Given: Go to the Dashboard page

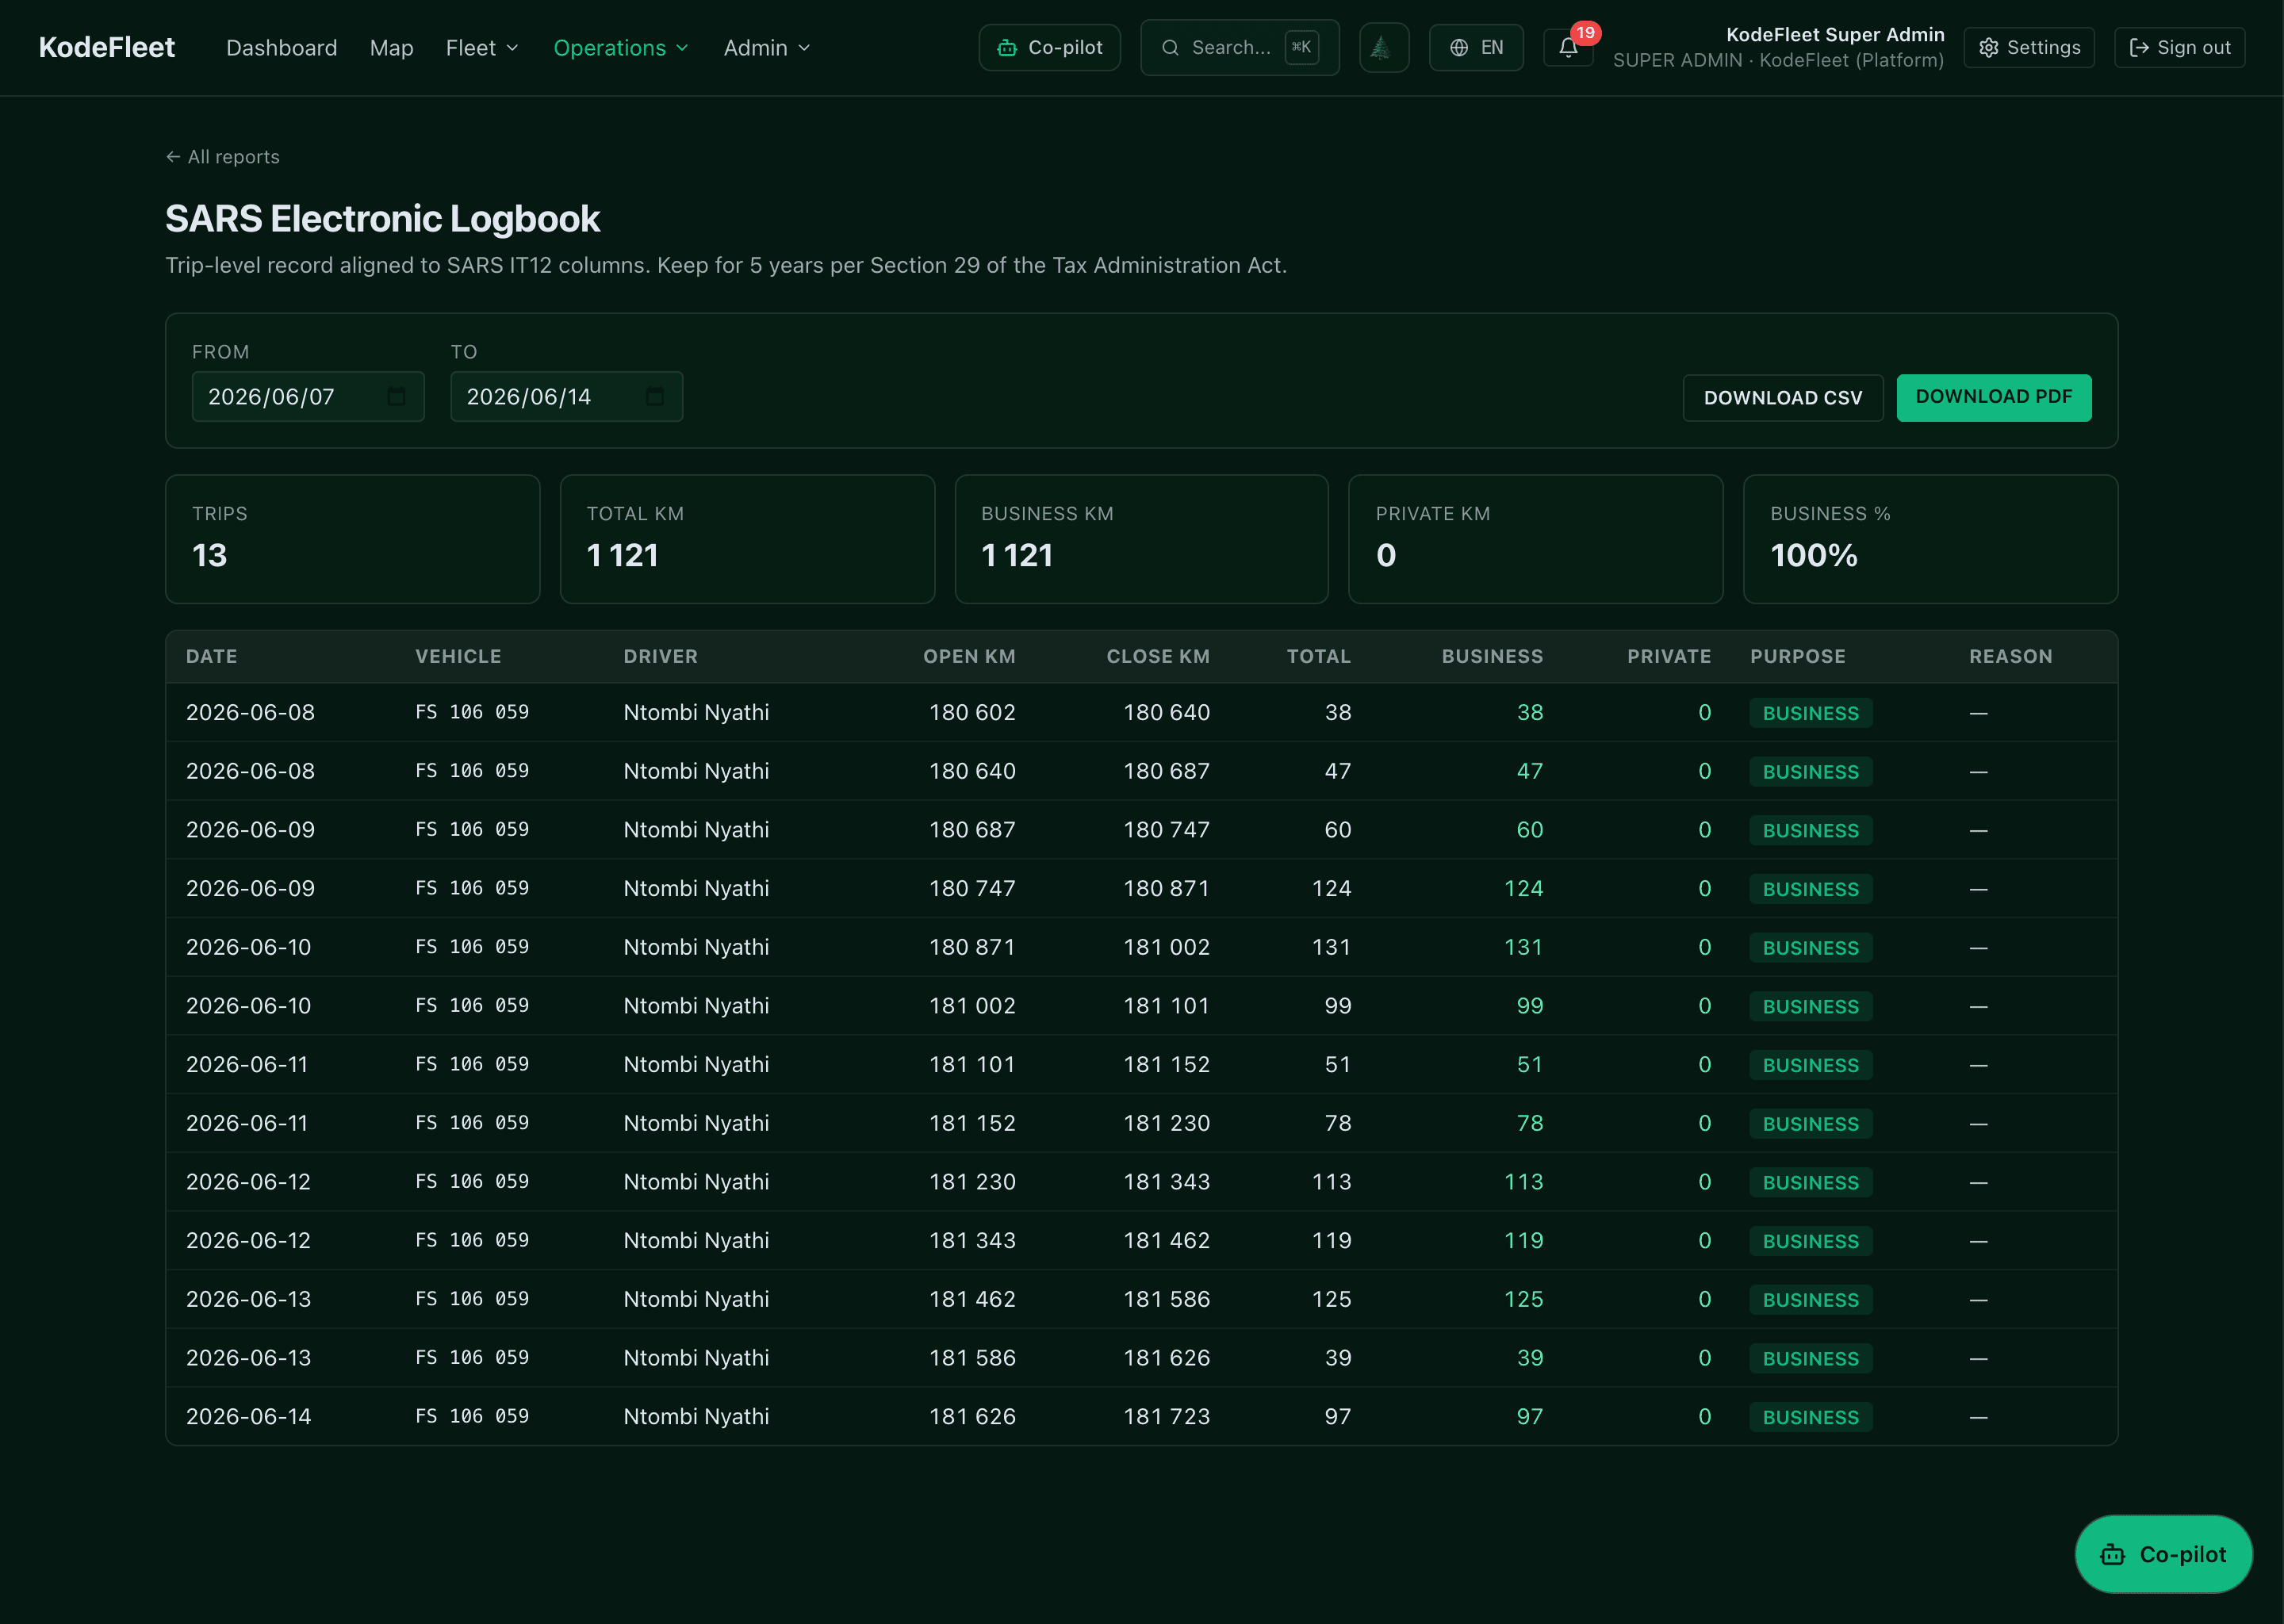Looking at the screenshot, I should pos(281,48).
